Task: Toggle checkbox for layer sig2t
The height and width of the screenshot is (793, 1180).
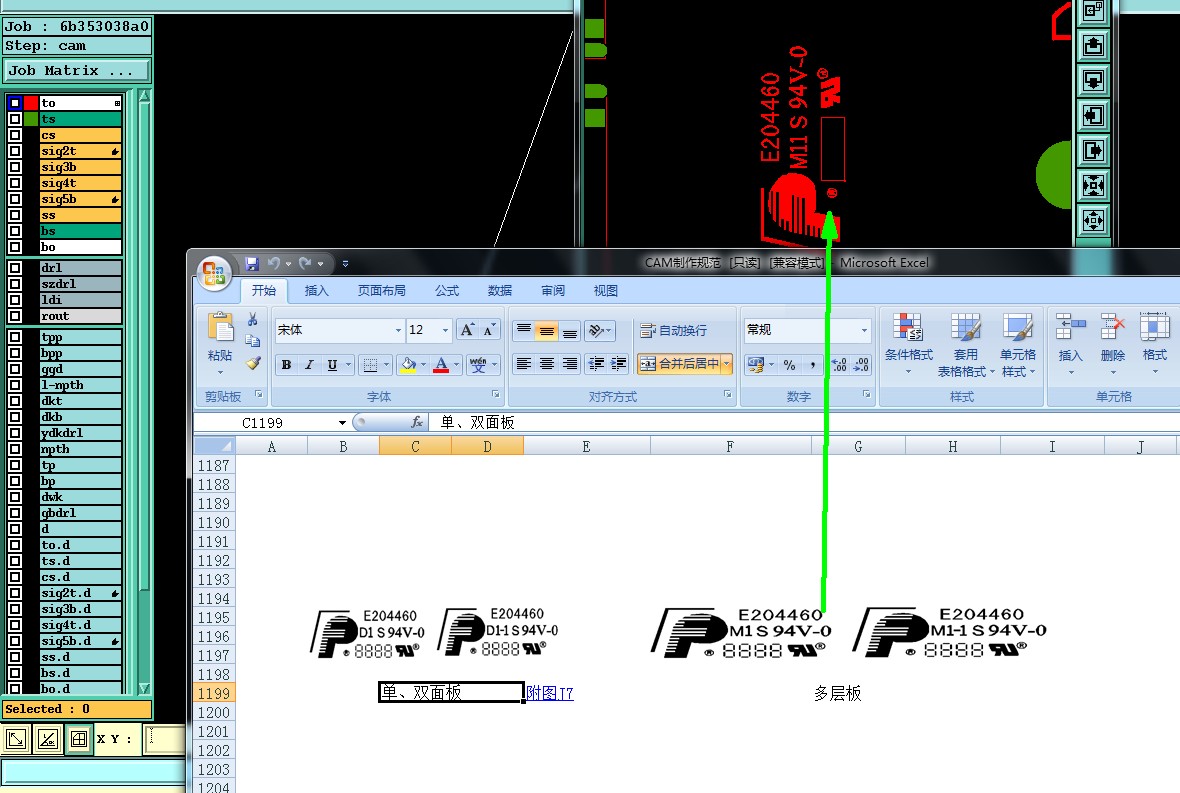Action: 14,151
